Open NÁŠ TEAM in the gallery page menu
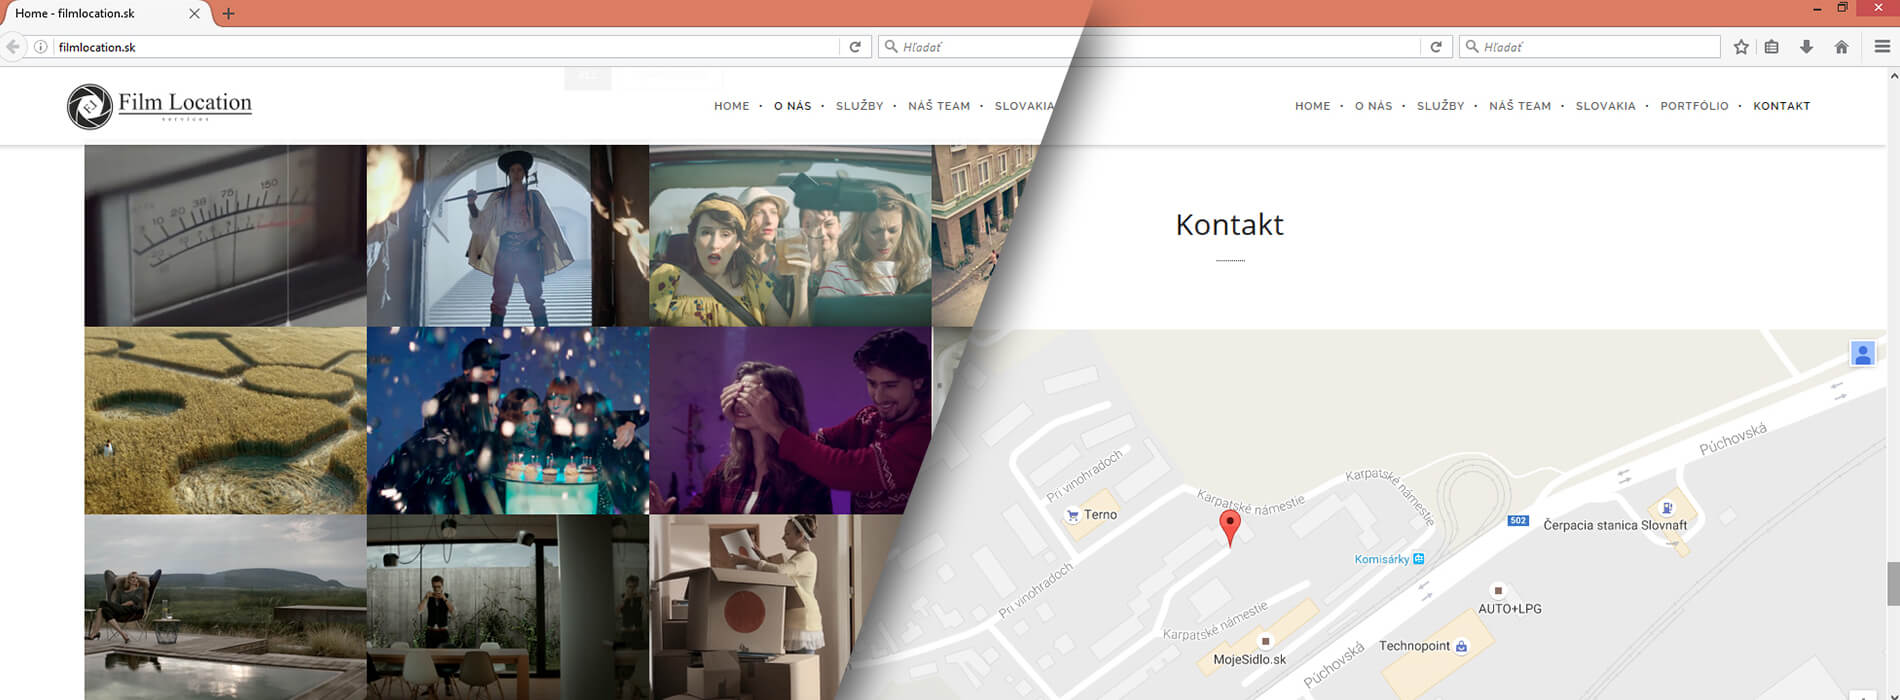Image resolution: width=1900 pixels, height=700 pixels. point(939,106)
